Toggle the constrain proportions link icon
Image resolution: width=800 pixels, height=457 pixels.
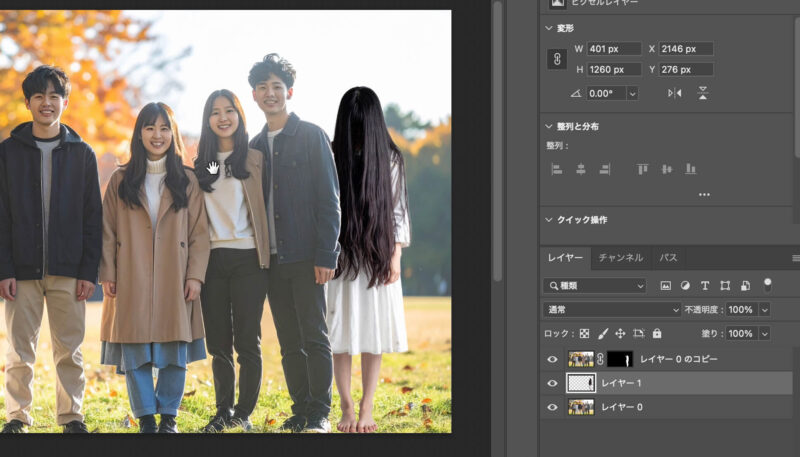coord(557,59)
